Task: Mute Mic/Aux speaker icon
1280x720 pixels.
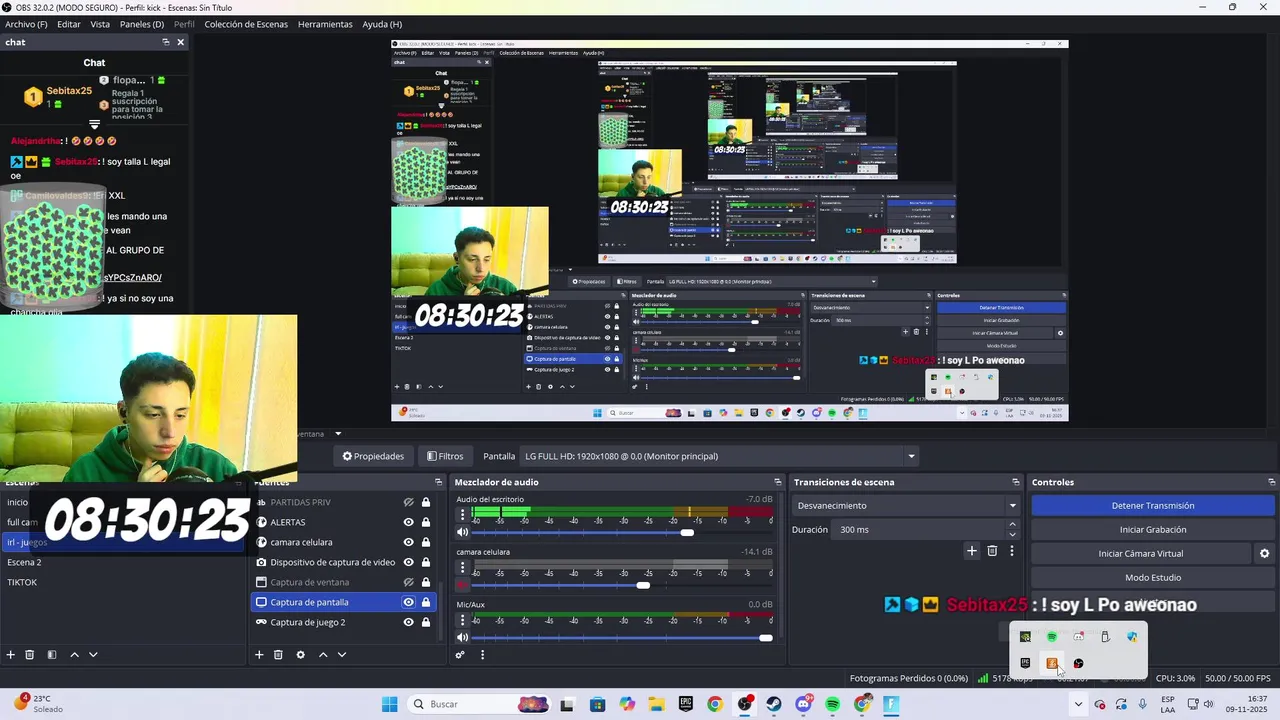Action: pyautogui.click(x=462, y=638)
